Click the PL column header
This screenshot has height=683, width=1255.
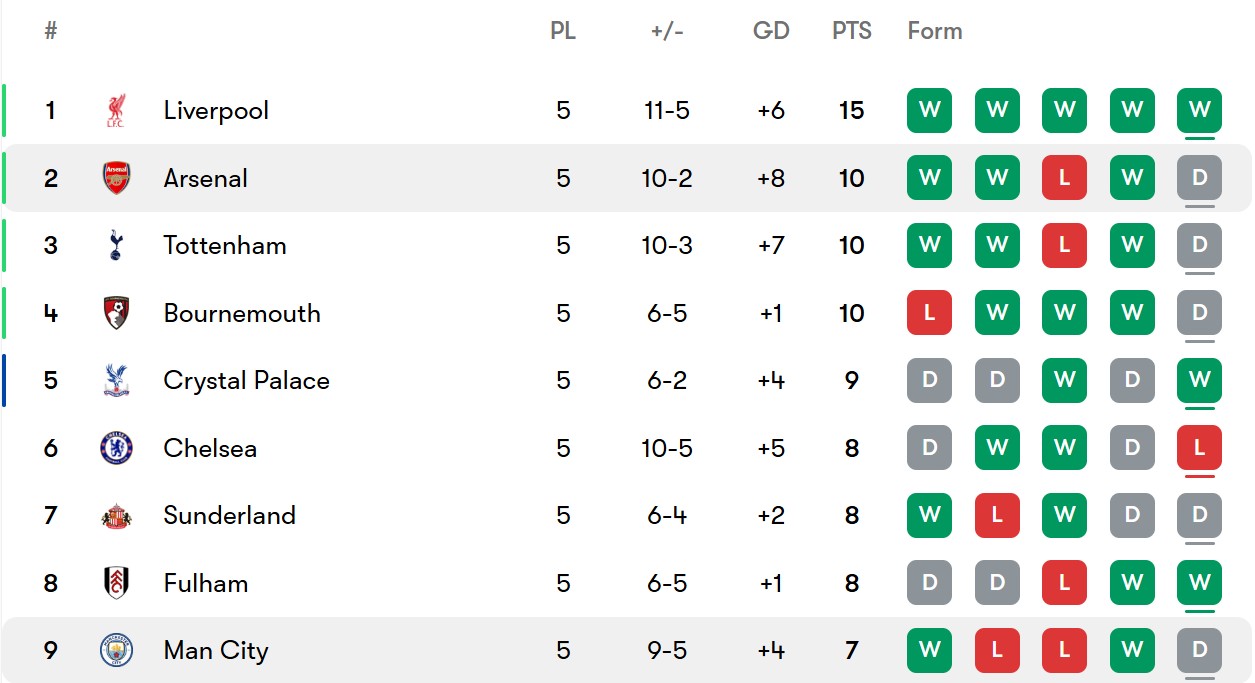point(563,31)
